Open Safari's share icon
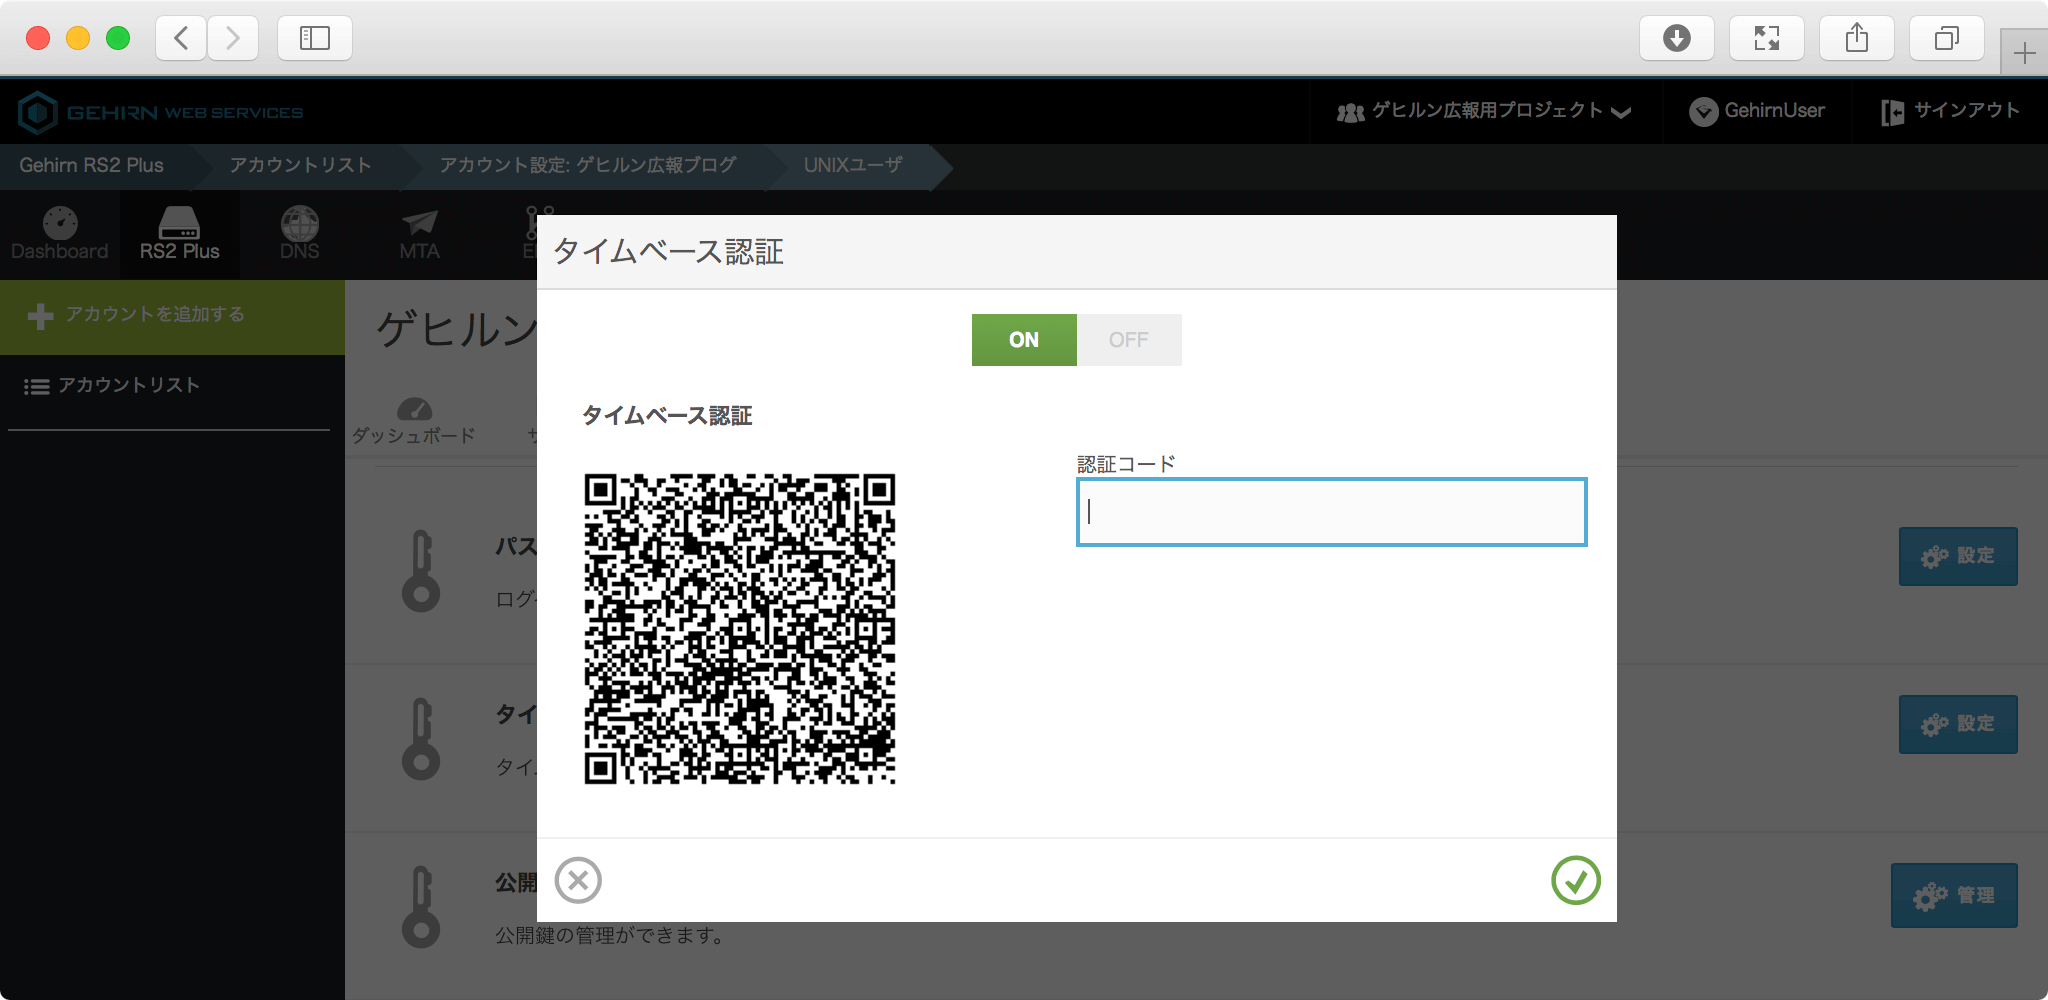This screenshot has width=2048, height=1000. (1856, 38)
